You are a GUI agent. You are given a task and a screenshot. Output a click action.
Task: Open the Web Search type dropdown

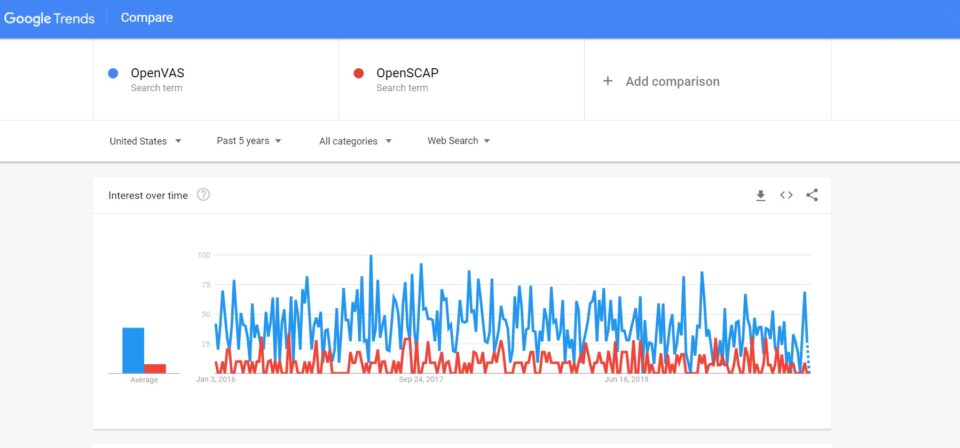coord(459,141)
